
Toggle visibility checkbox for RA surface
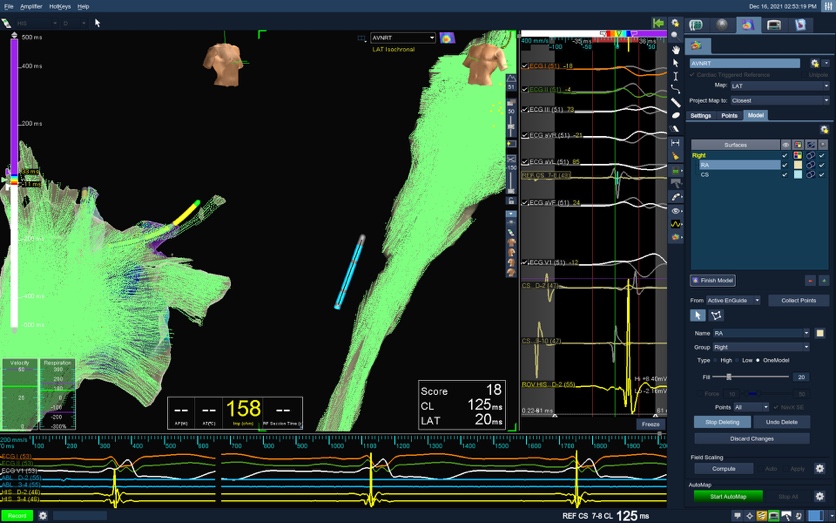[785, 165]
